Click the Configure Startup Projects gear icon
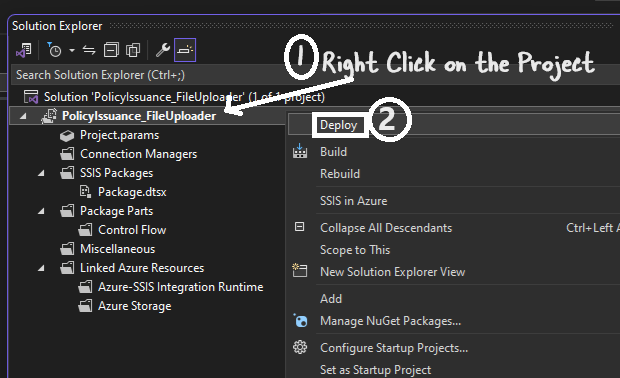The width and height of the screenshot is (620, 378). (x=300, y=347)
